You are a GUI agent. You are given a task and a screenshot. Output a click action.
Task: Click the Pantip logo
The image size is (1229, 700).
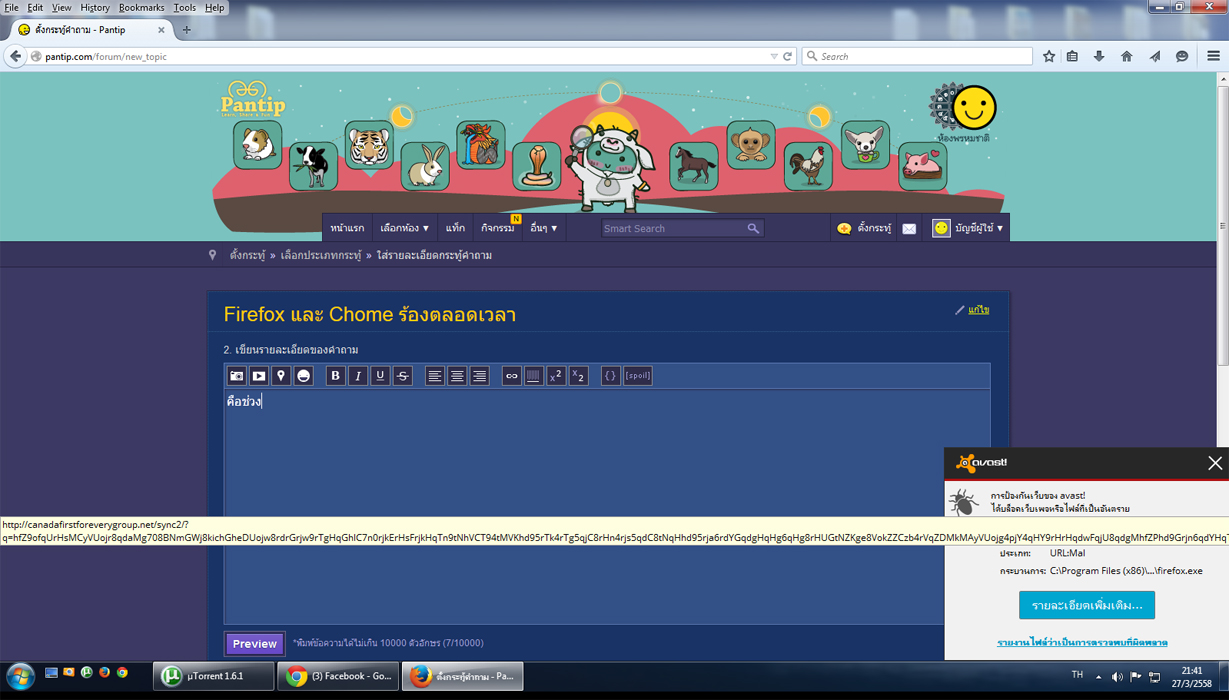(x=253, y=100)
